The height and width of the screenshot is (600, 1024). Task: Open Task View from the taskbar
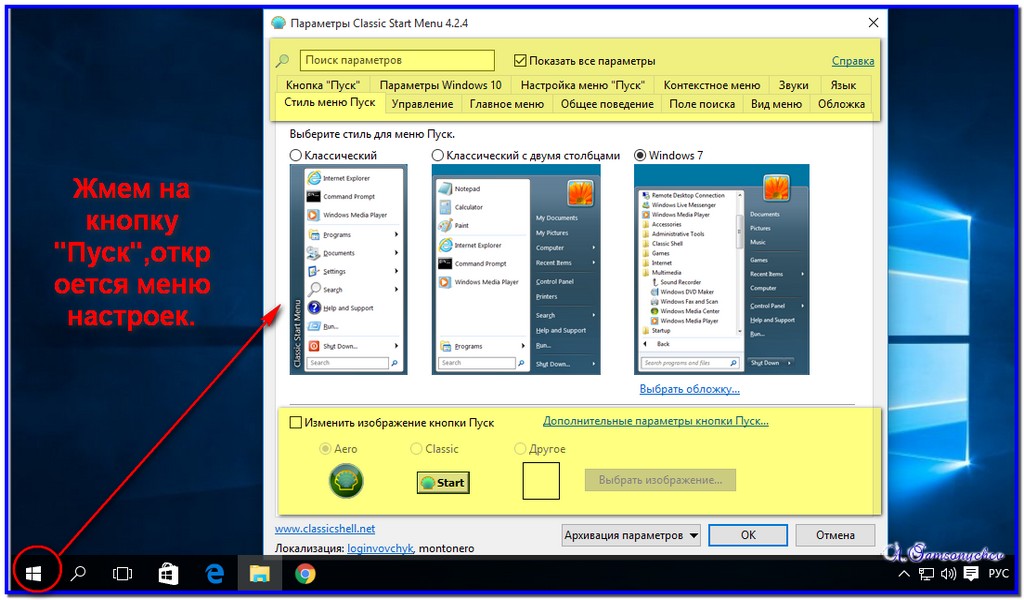(122, 574)
